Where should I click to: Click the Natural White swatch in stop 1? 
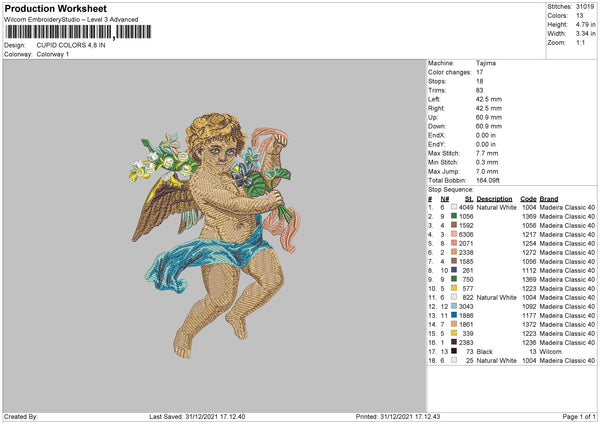coord(454,207)
